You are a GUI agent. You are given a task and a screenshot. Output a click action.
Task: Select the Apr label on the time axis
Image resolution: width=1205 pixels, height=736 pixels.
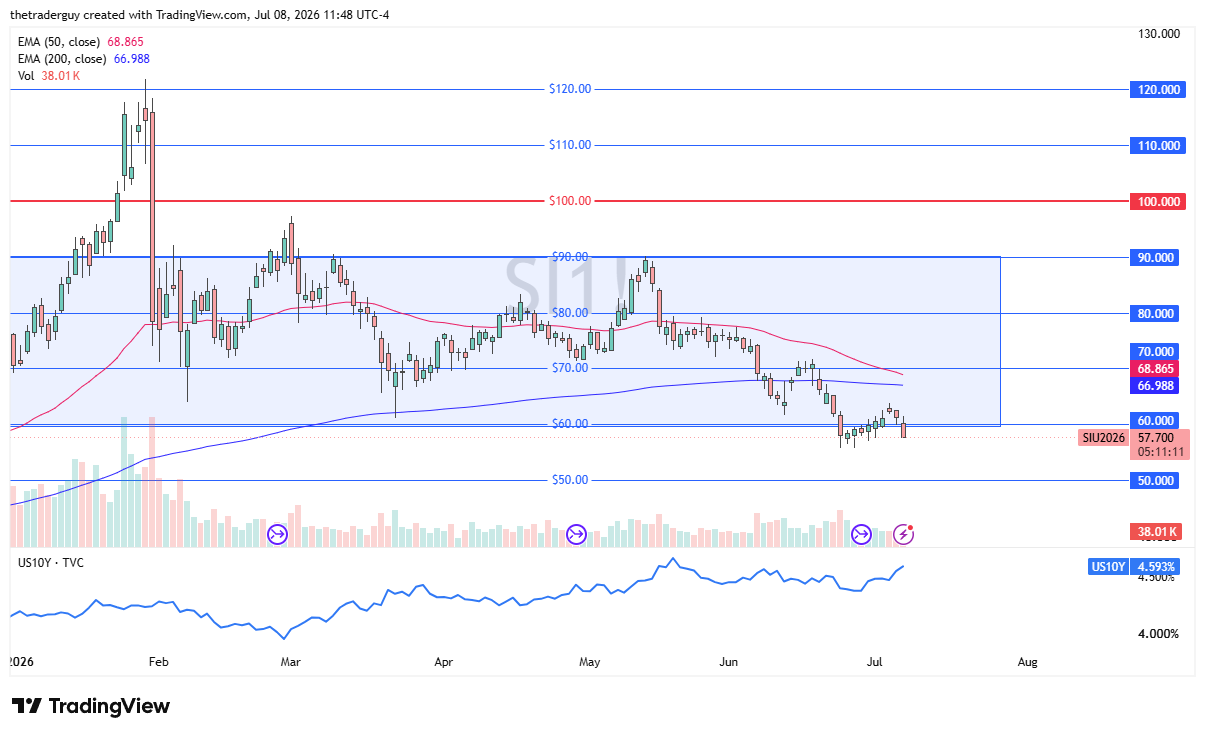[x=445, y=662]
